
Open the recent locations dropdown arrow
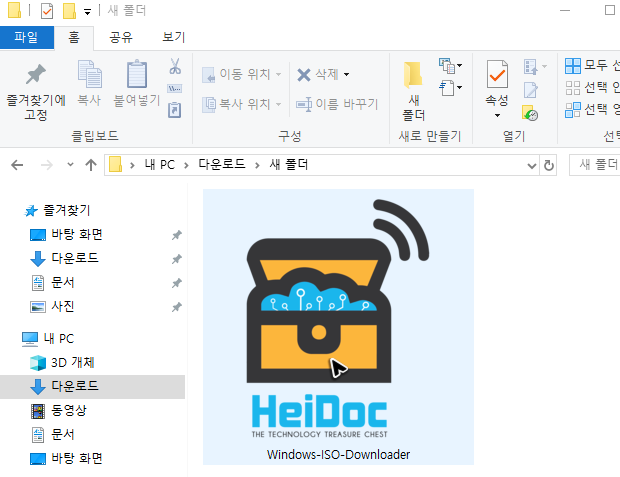click(x=70, y=164)
